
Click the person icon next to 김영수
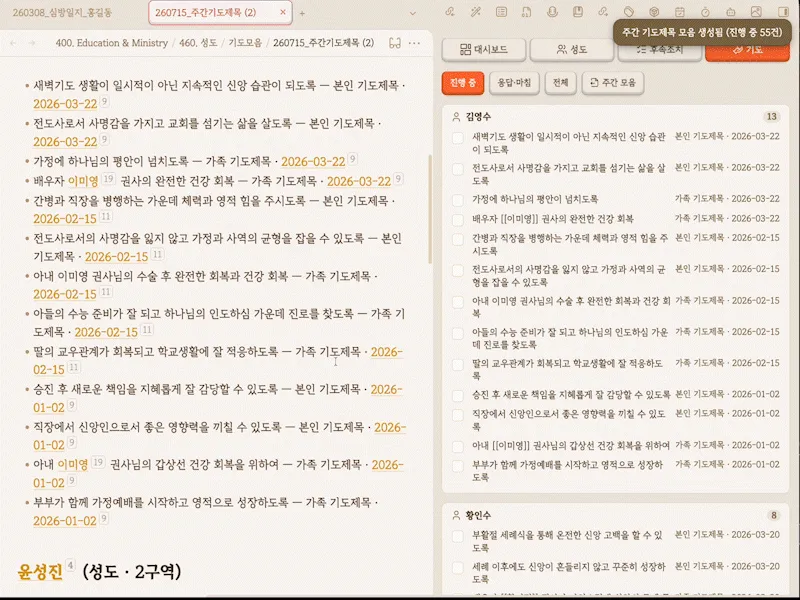(456, 117)
